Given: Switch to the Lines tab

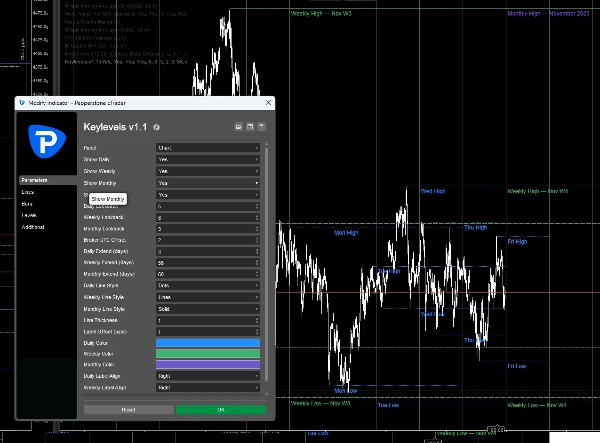Looking at the screenshot, I should (x=28, y=192).
